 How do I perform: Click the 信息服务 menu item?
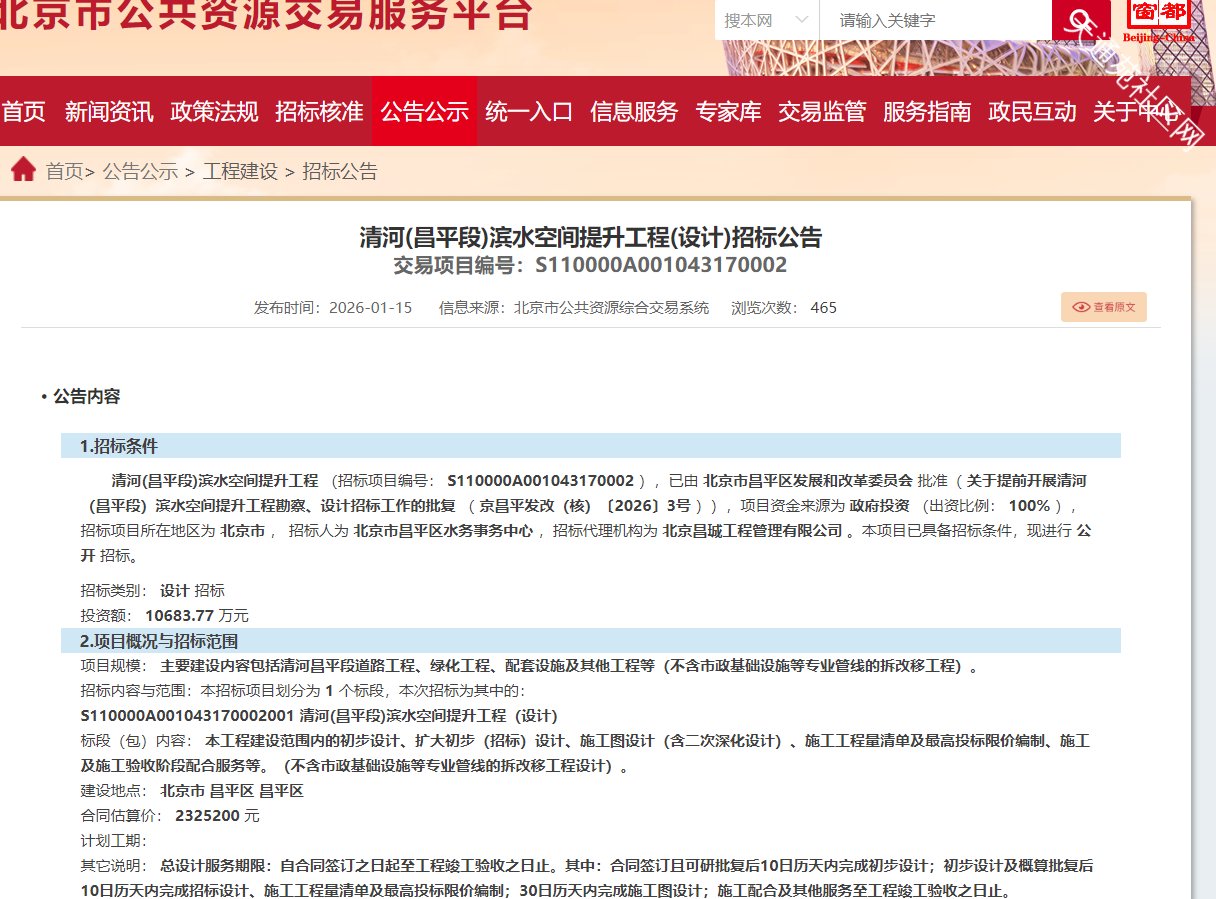(x=634, y=111)
